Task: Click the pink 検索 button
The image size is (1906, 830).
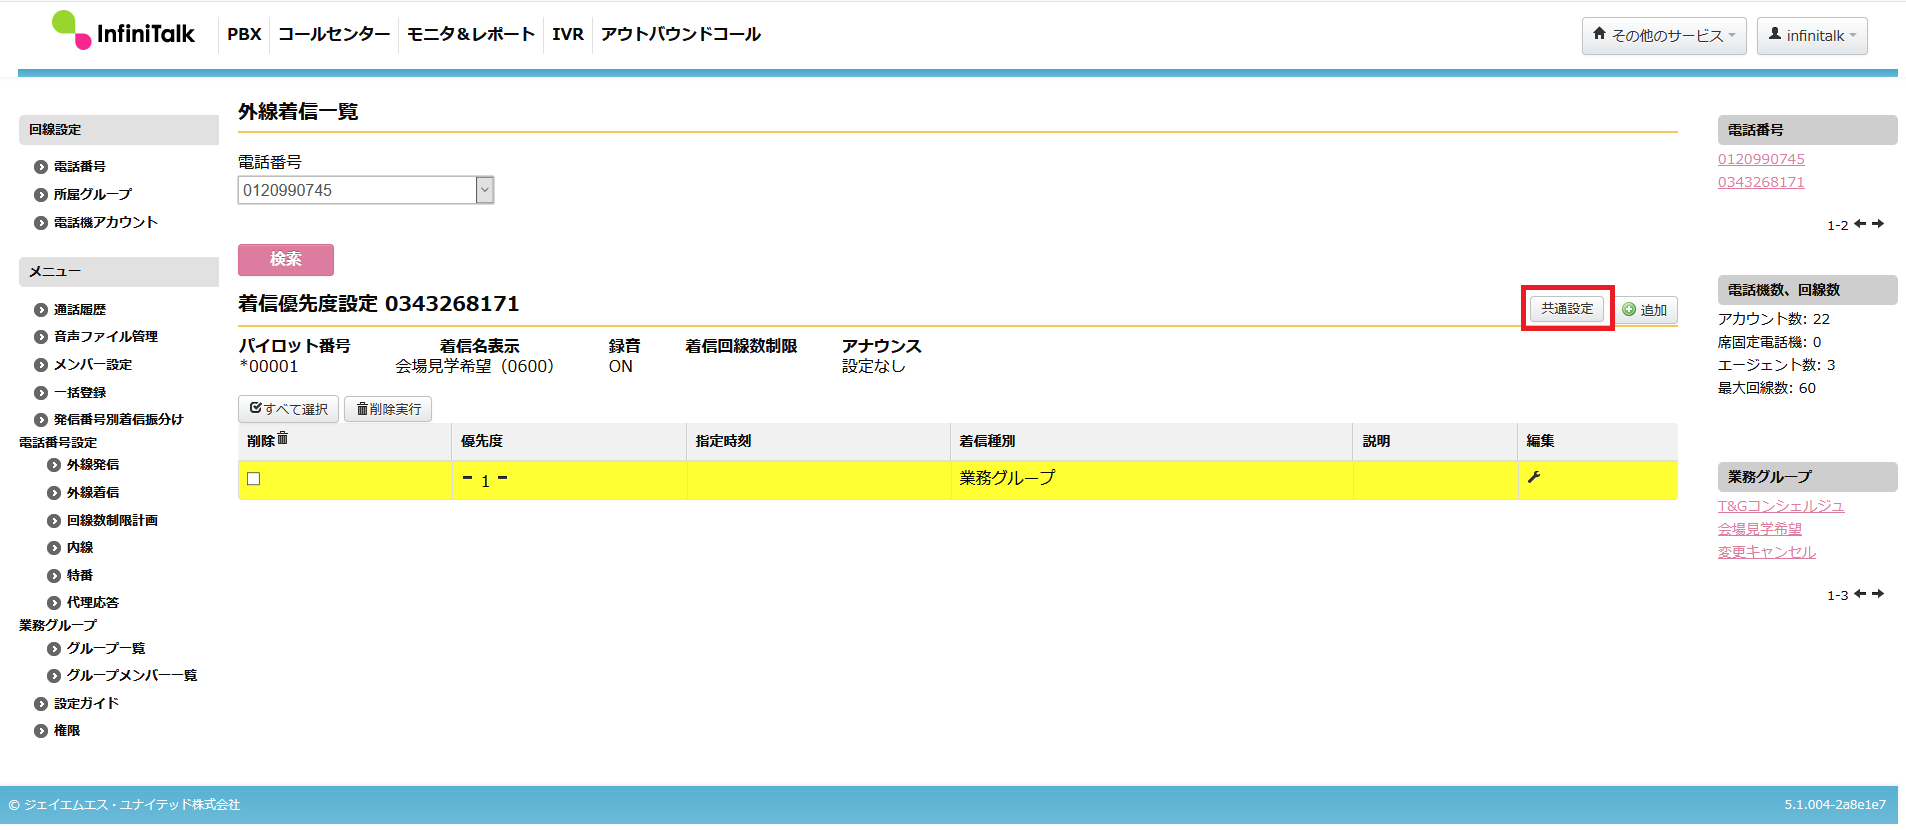Action: pyautogui.click(x=286, y=259)
